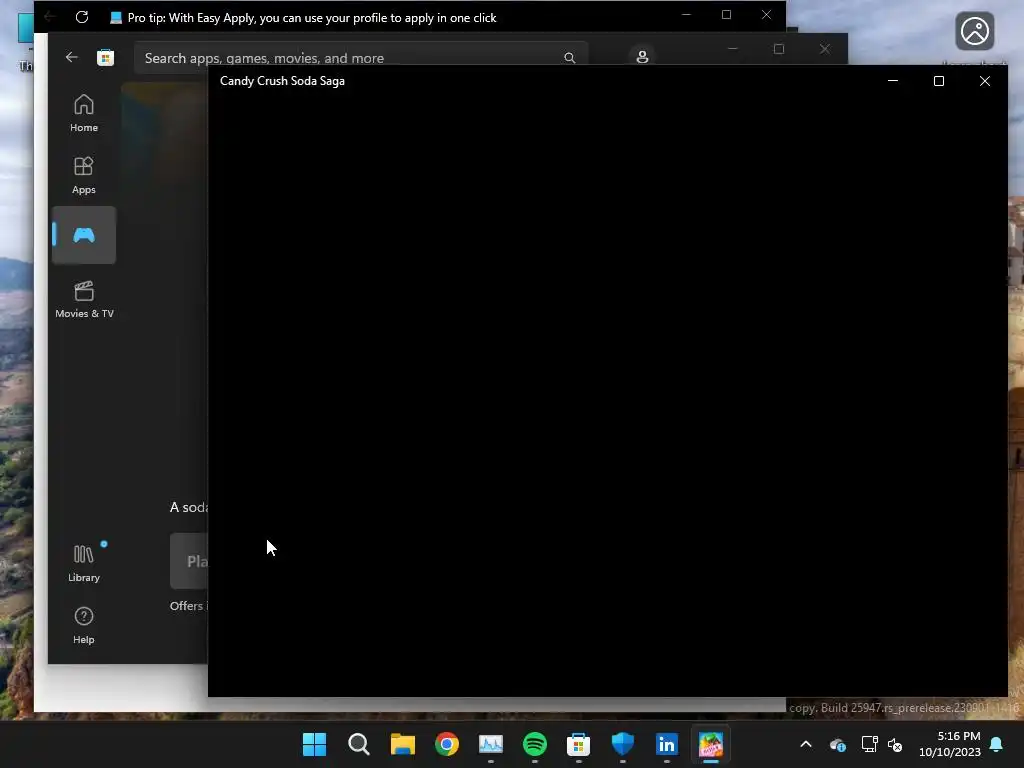
Task: Reload the page in the browser window
Action: pos(82,17)
